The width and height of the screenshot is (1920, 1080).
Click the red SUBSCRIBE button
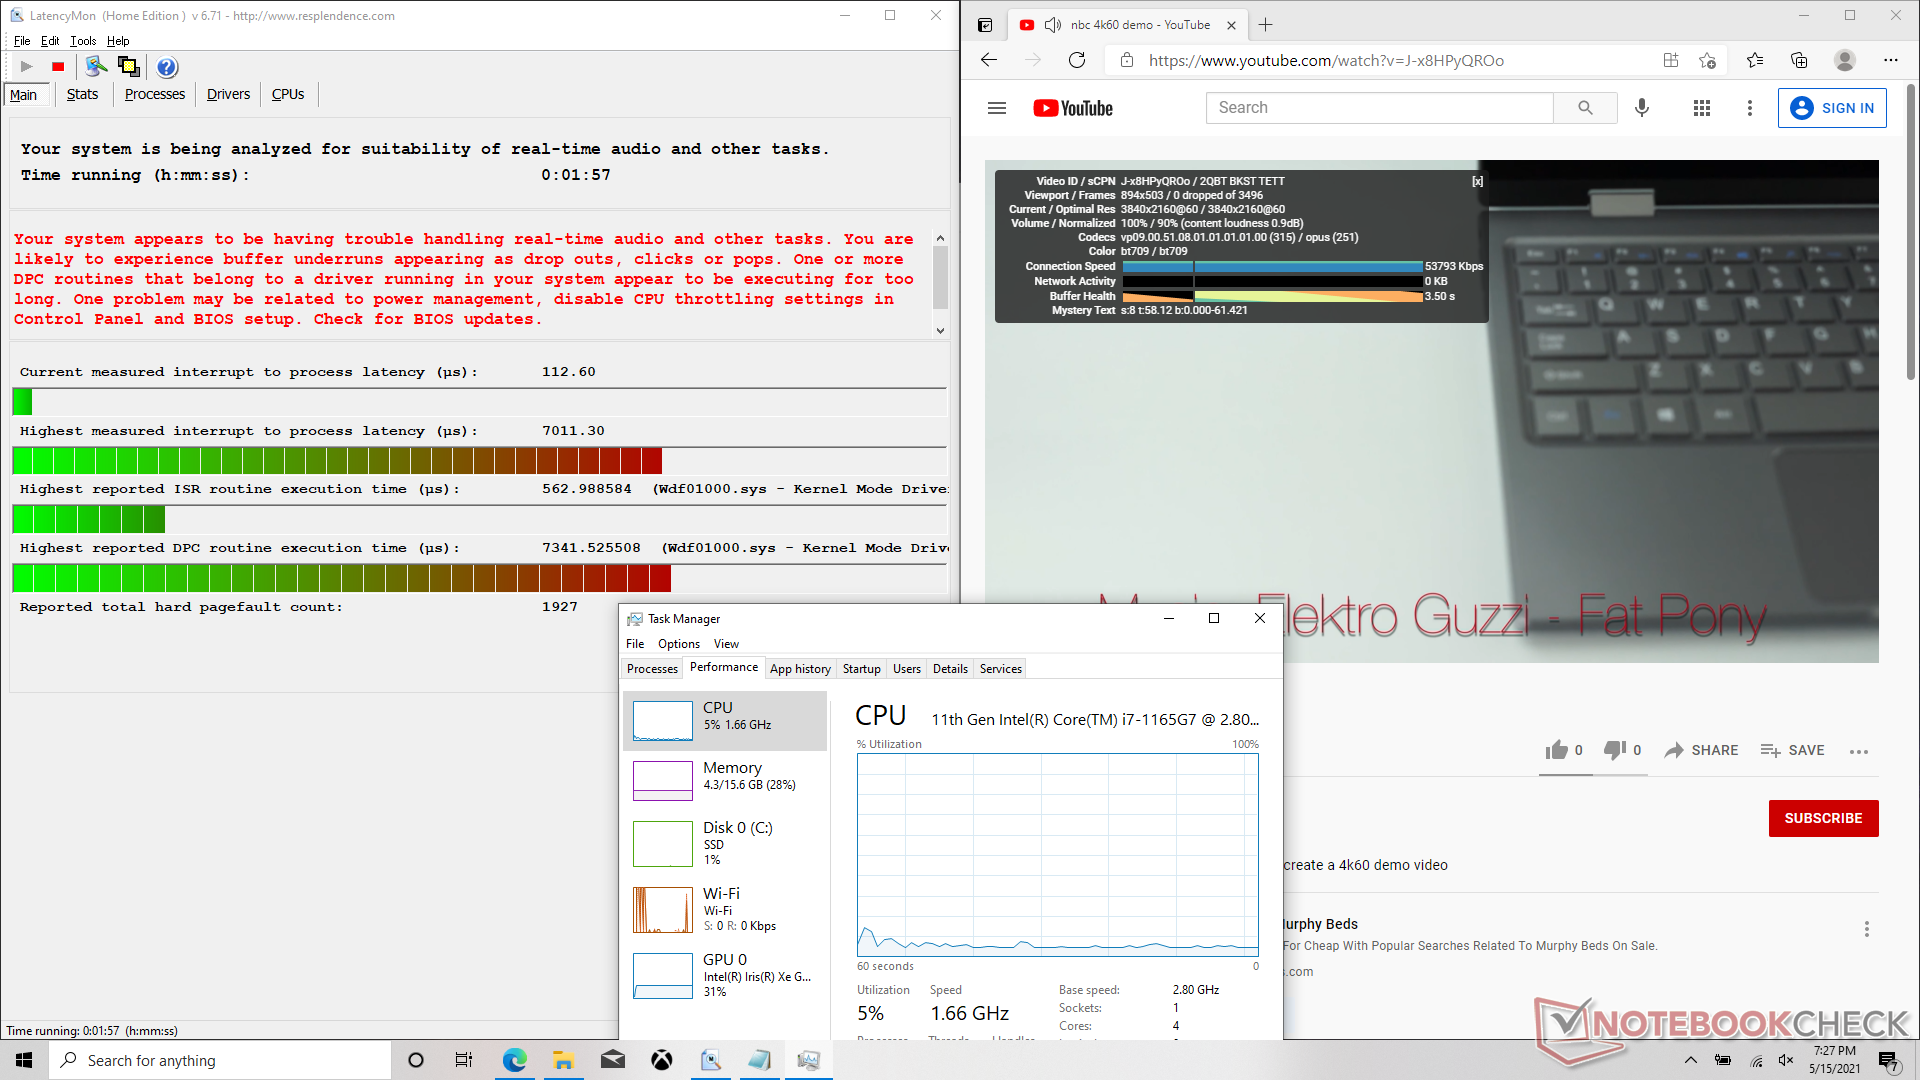point(1822,818)
